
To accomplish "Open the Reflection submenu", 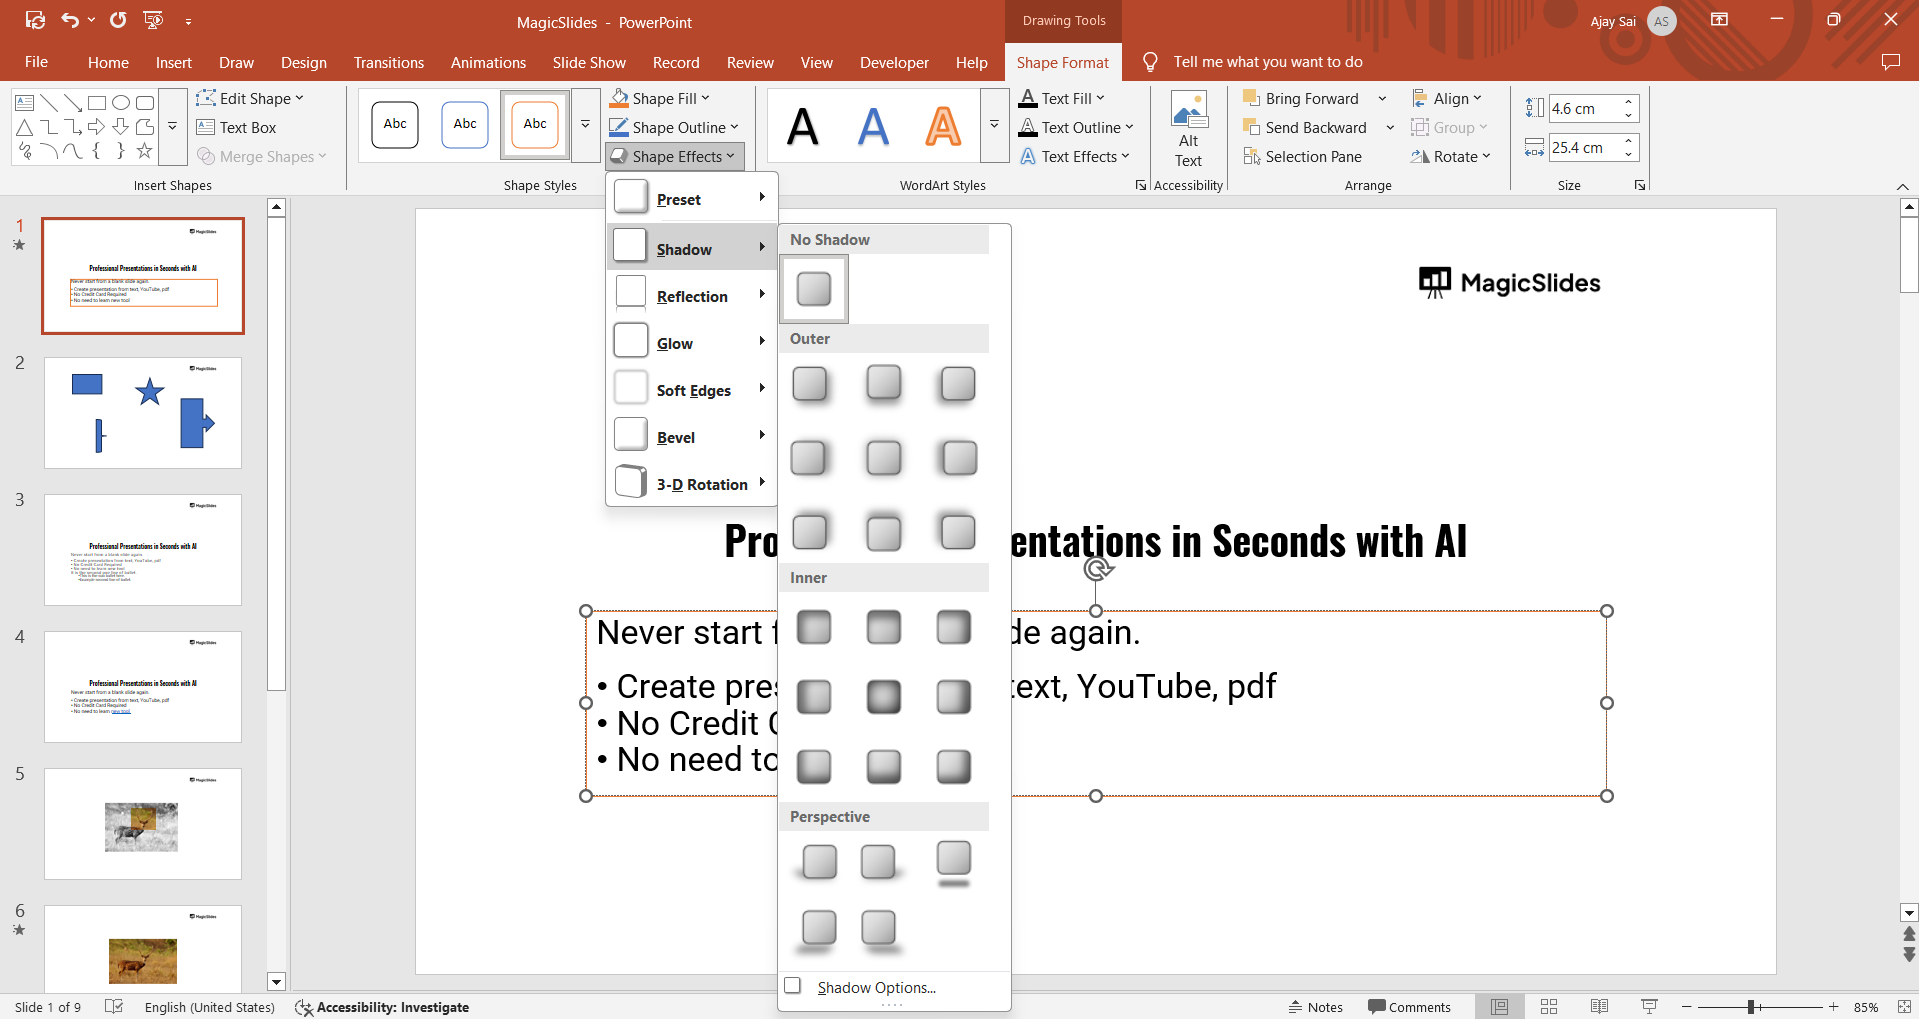I will click(x=691, y=295).
